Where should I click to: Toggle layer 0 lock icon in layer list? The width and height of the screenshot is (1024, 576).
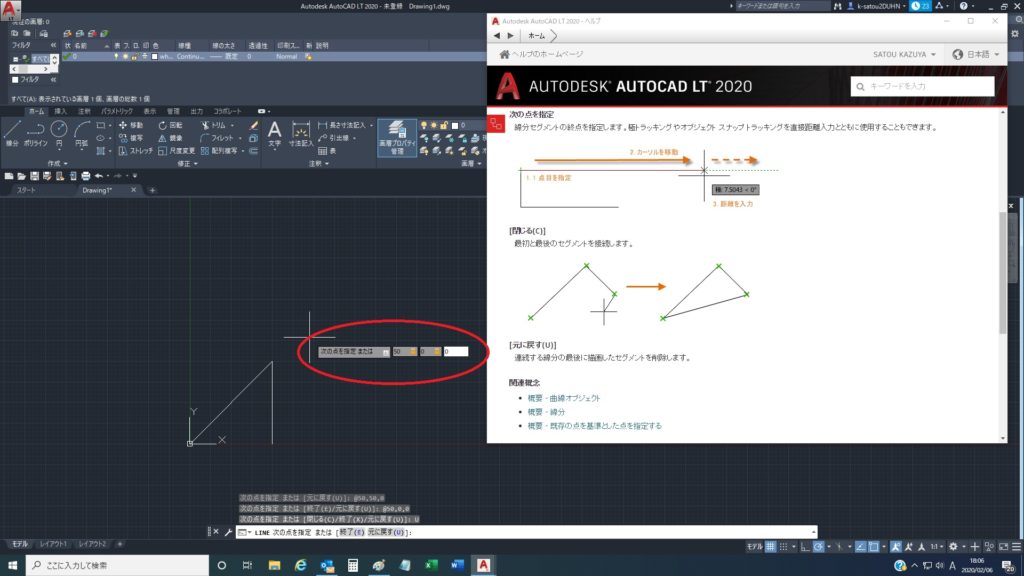tap(135, 57)
